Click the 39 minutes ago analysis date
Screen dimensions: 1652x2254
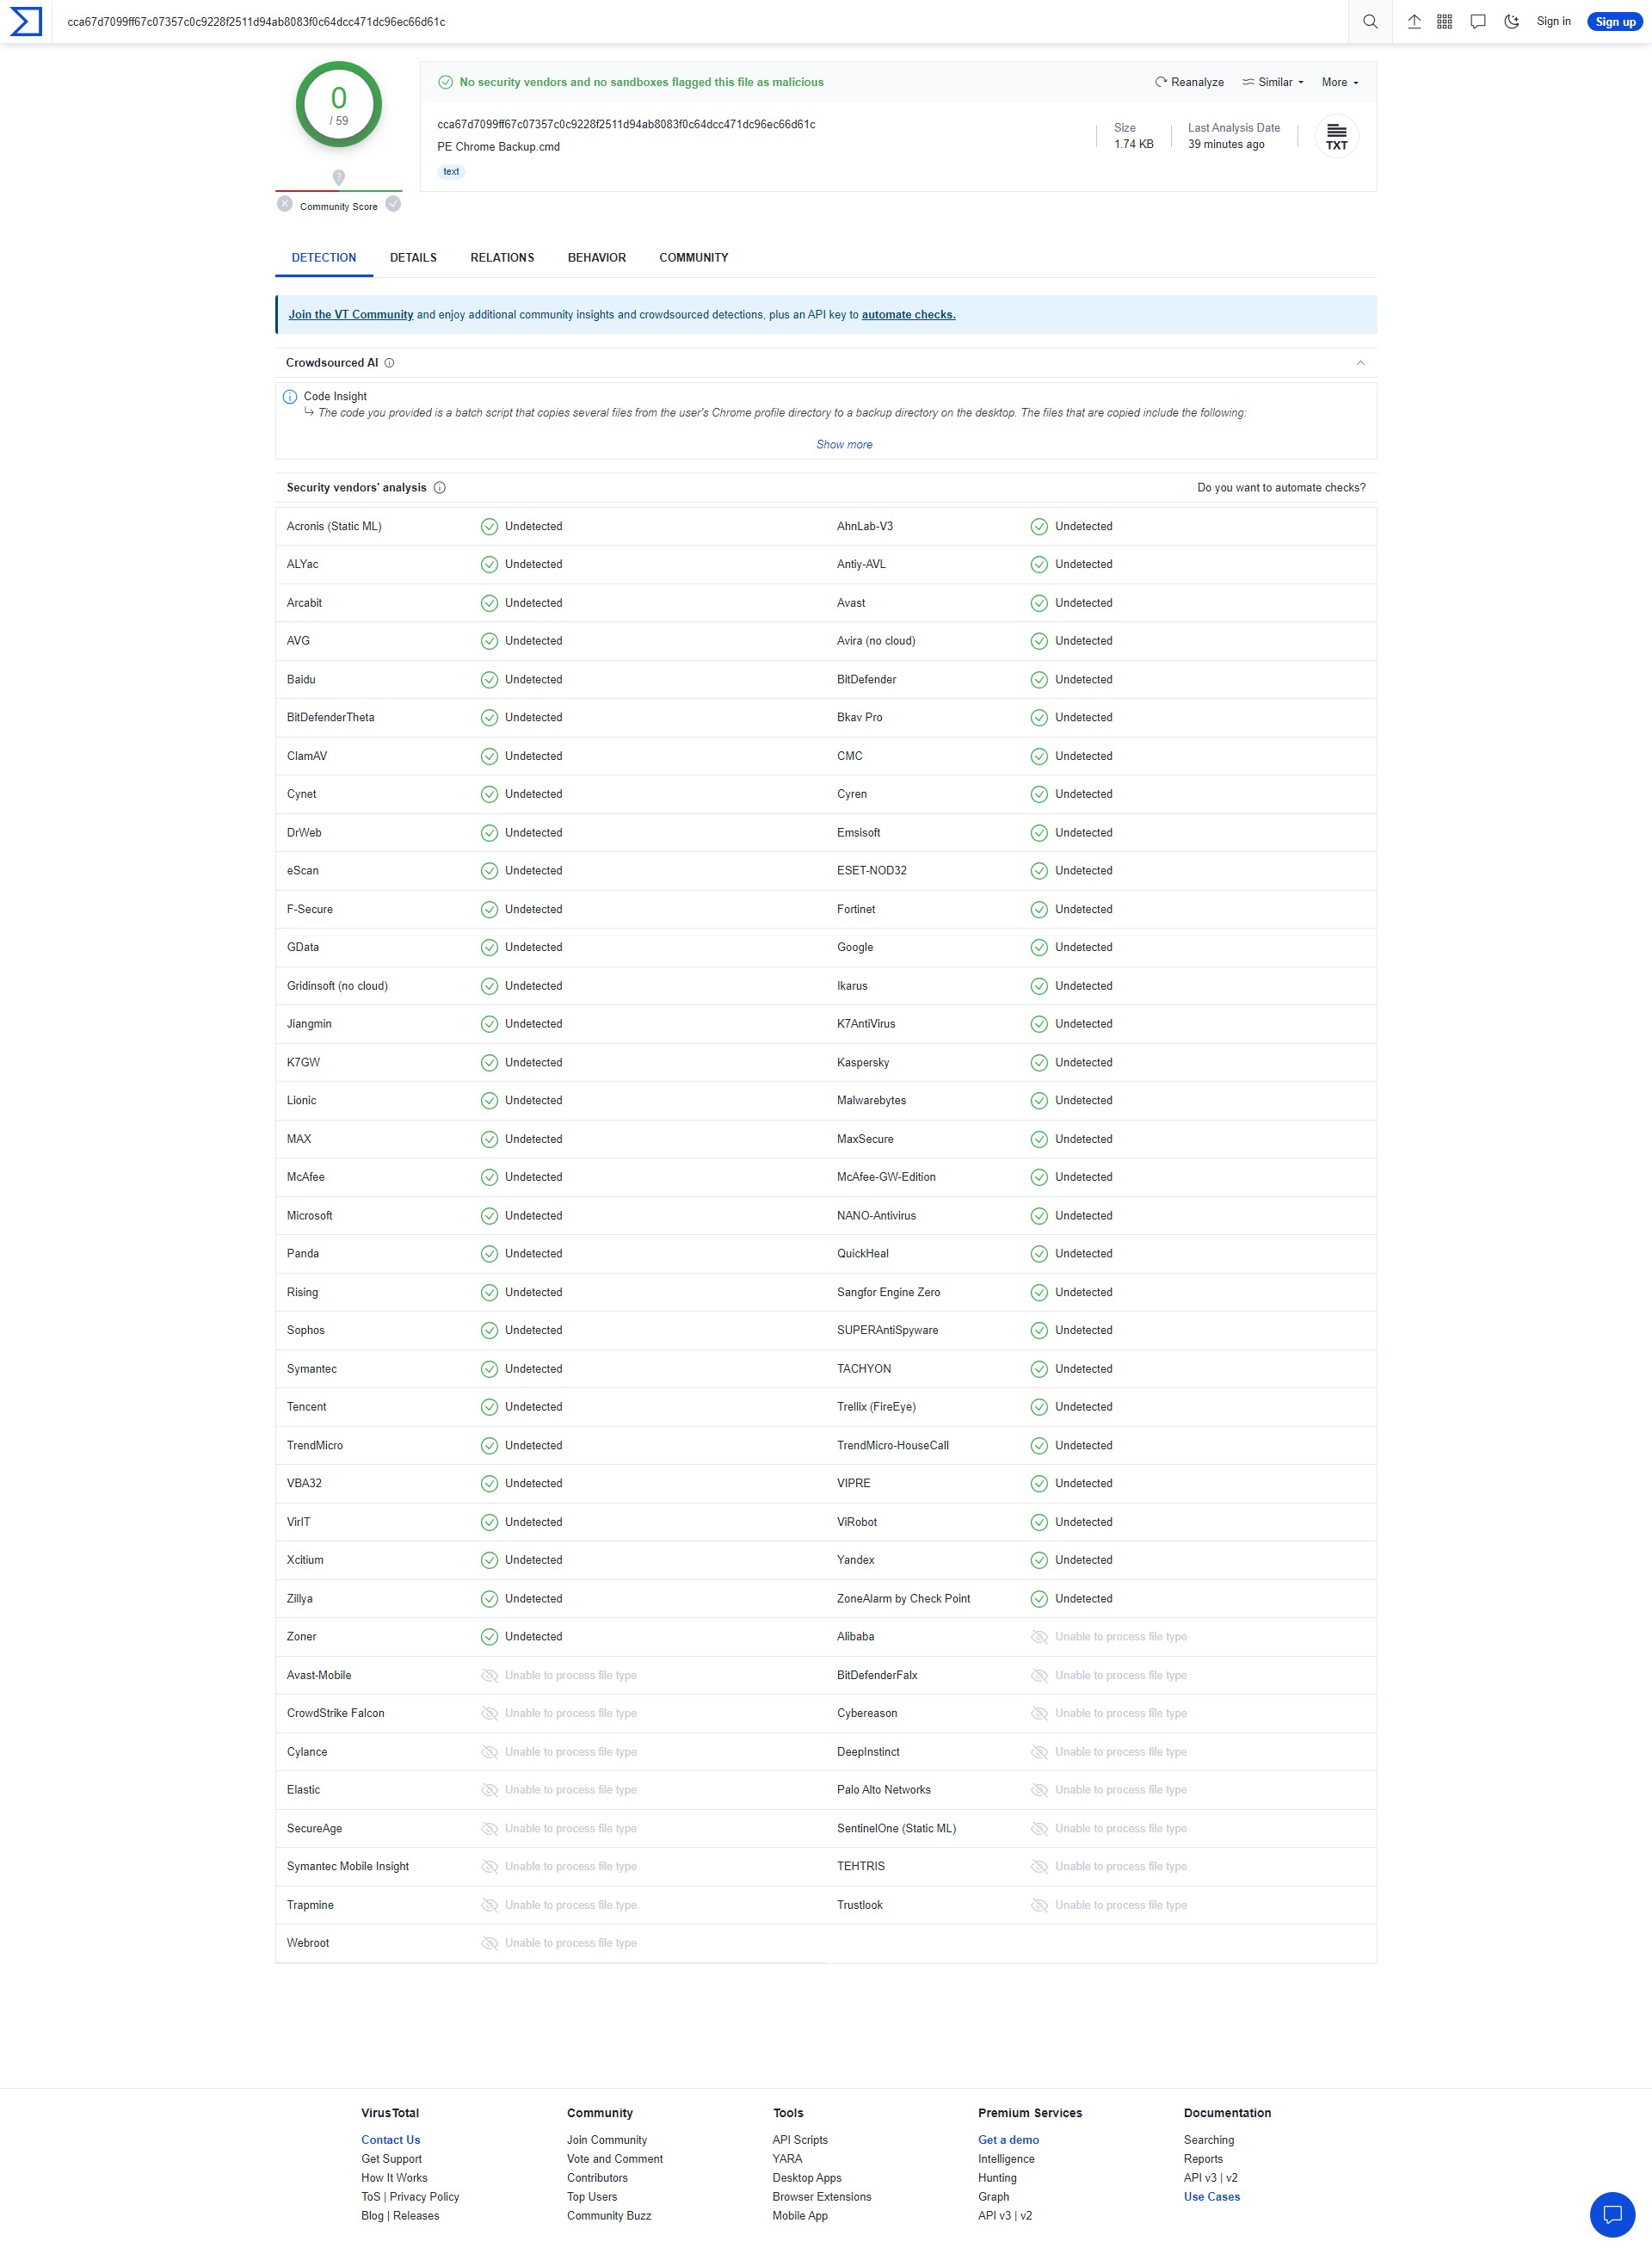(x=1226, y=144)
